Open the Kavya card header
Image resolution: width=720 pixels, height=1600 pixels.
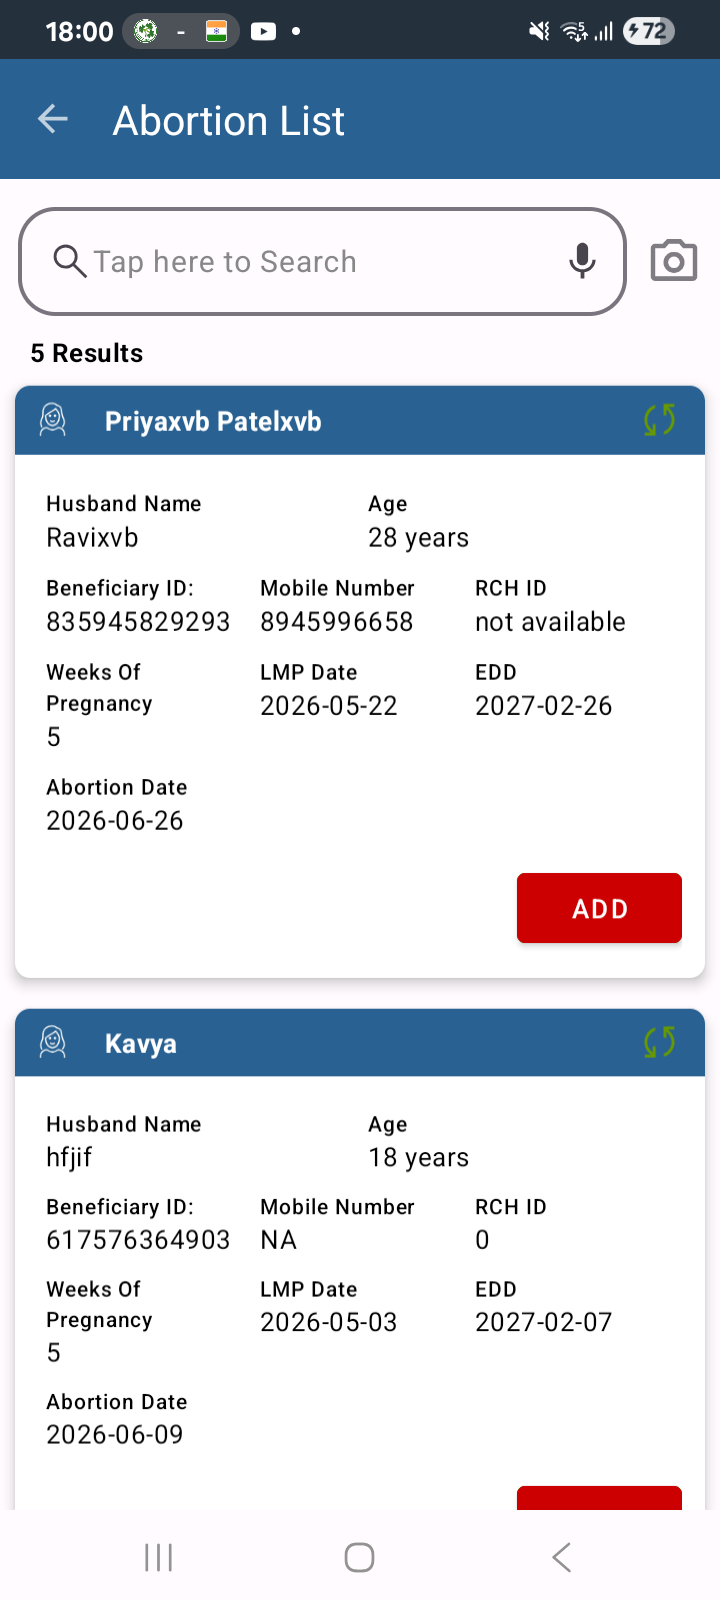360,1043
